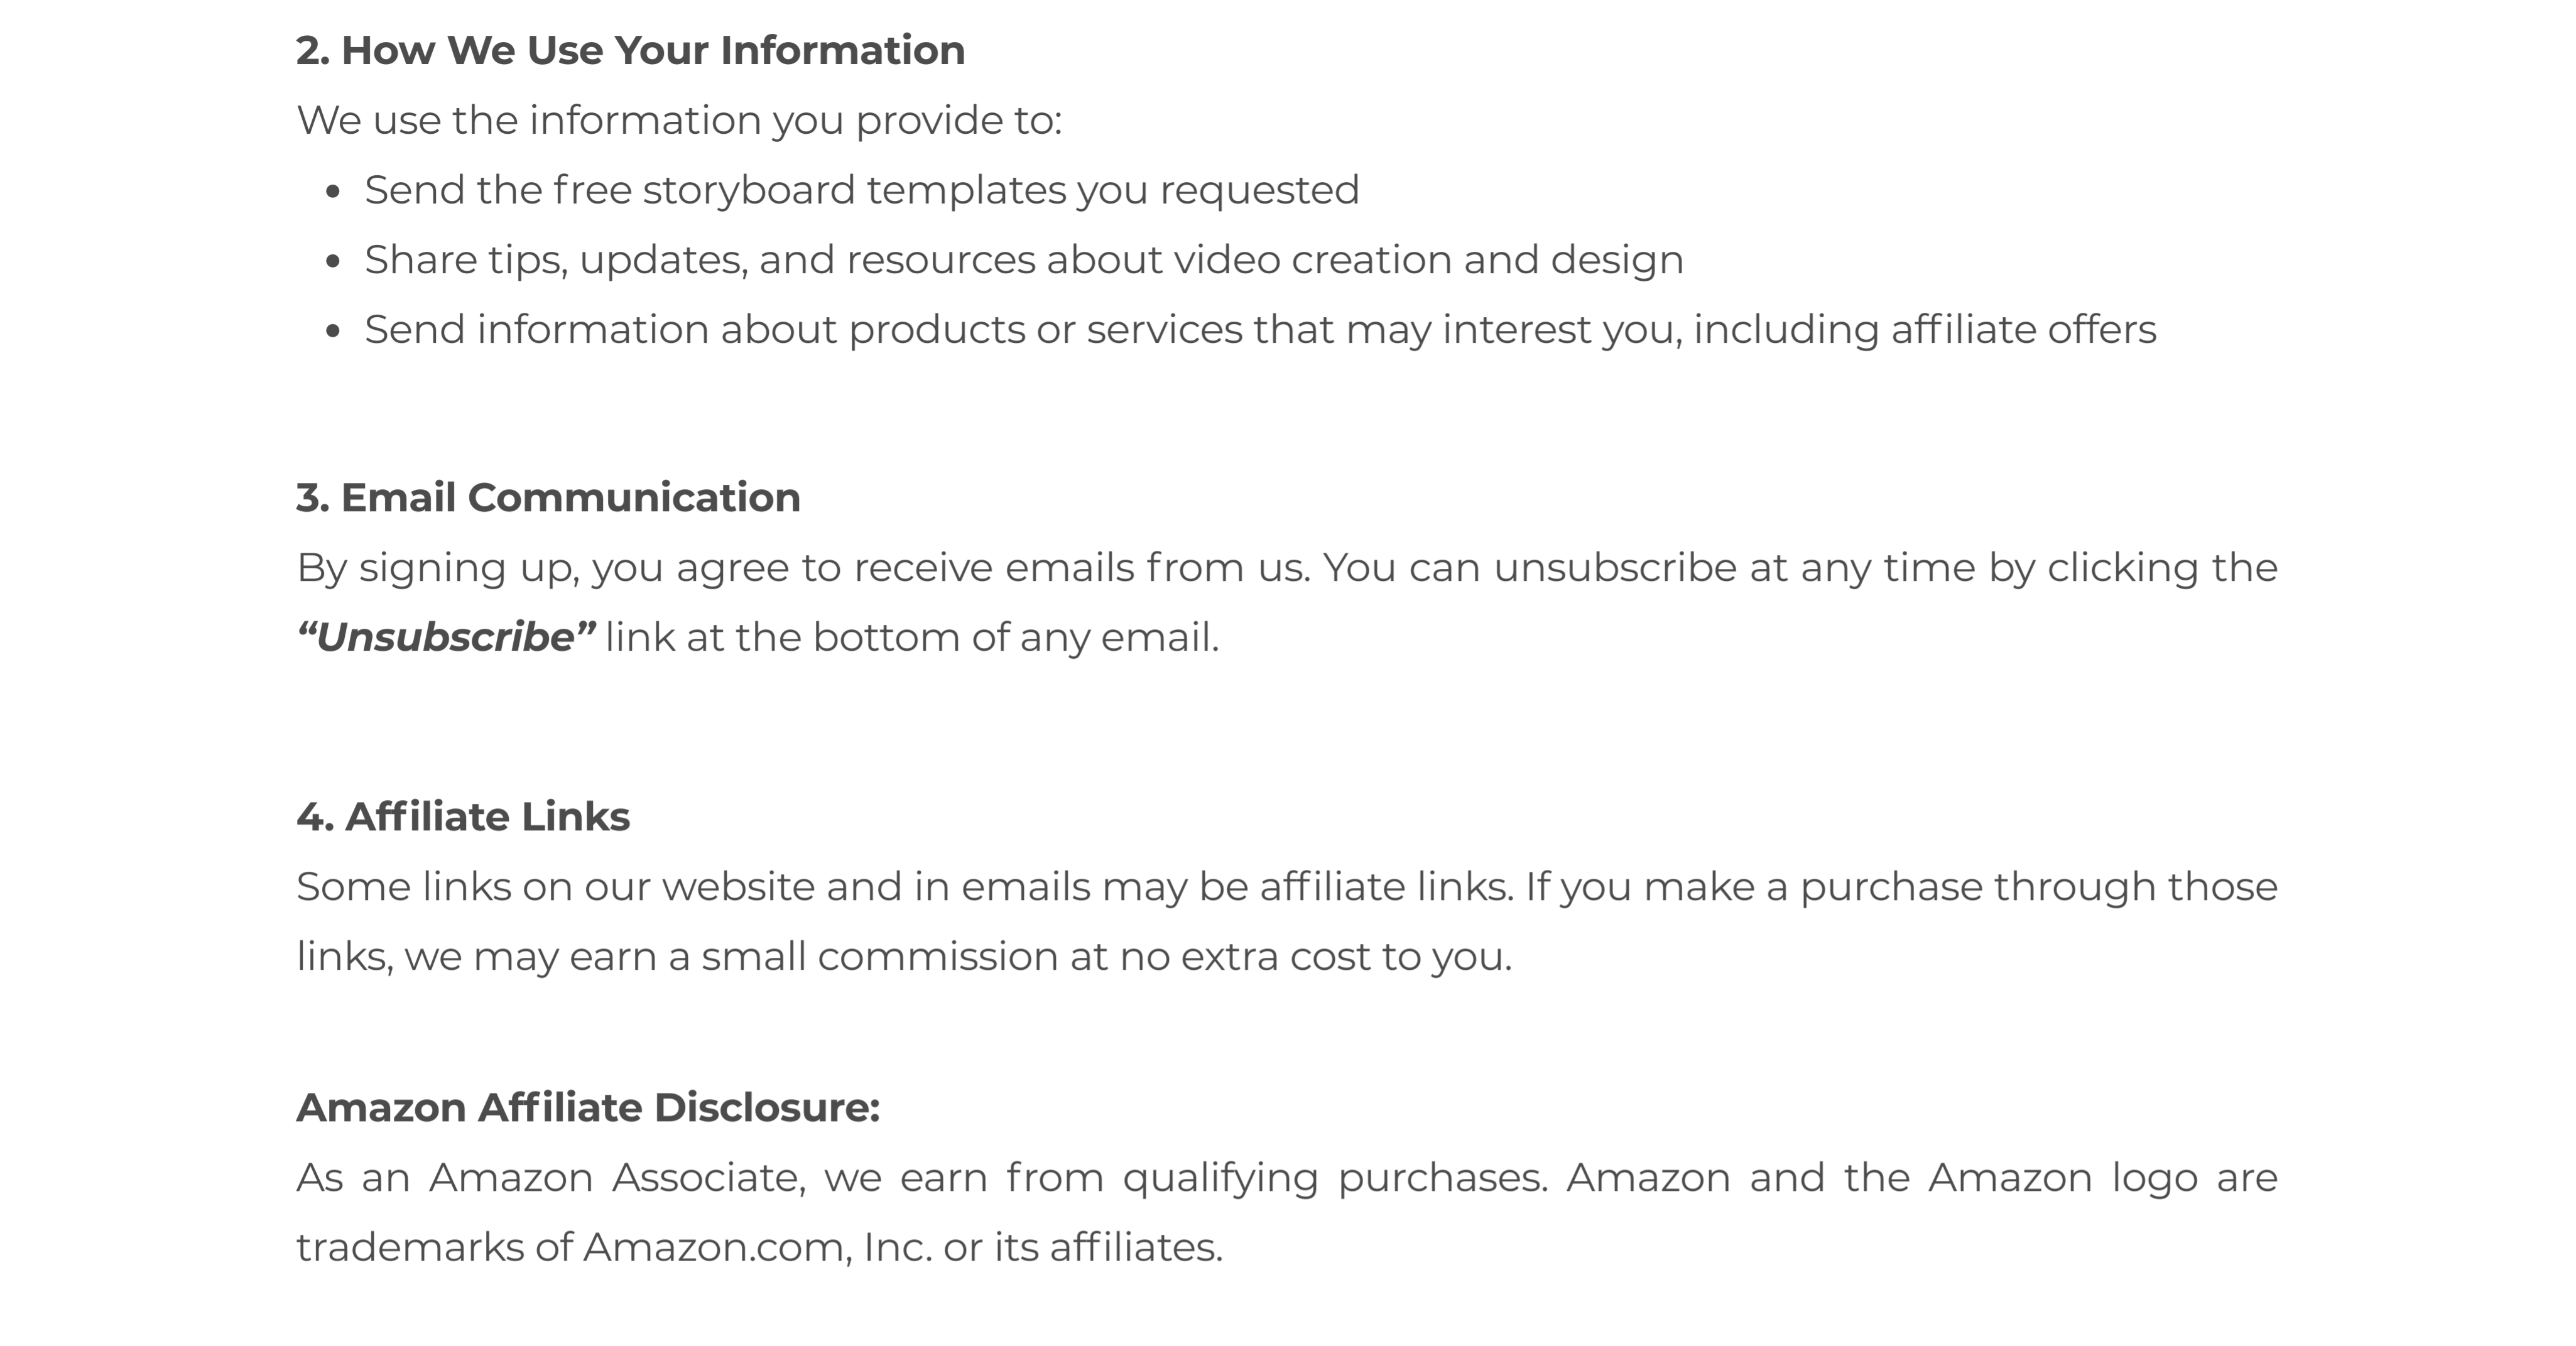Click the "Amazon Affiliate Disclosure:" heading
This screenshot has width=2576, height=1346.
pyautogui.click(x=588, y=1108)
